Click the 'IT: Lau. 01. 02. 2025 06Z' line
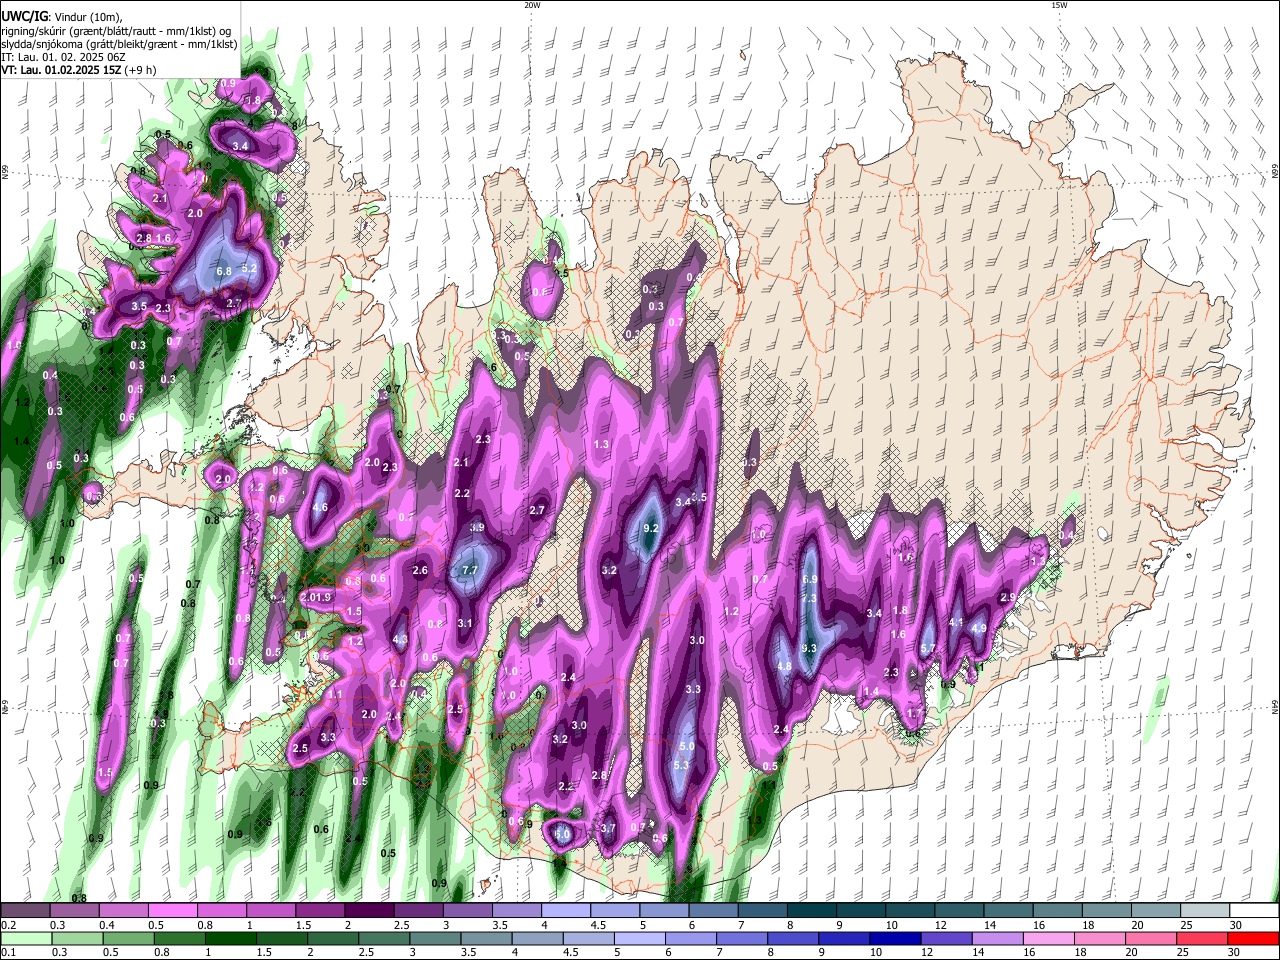1280x960 pixels. point(63,57)
